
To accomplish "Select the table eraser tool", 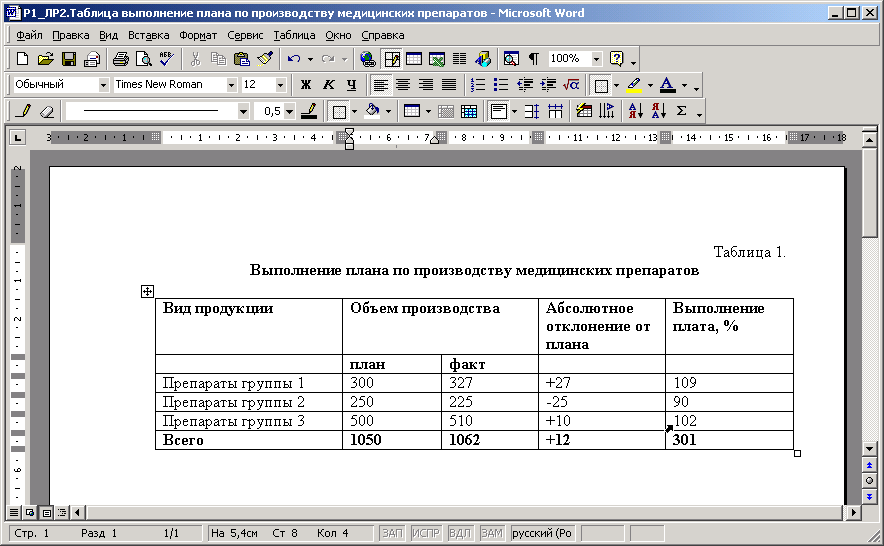I will click(47, 111).
